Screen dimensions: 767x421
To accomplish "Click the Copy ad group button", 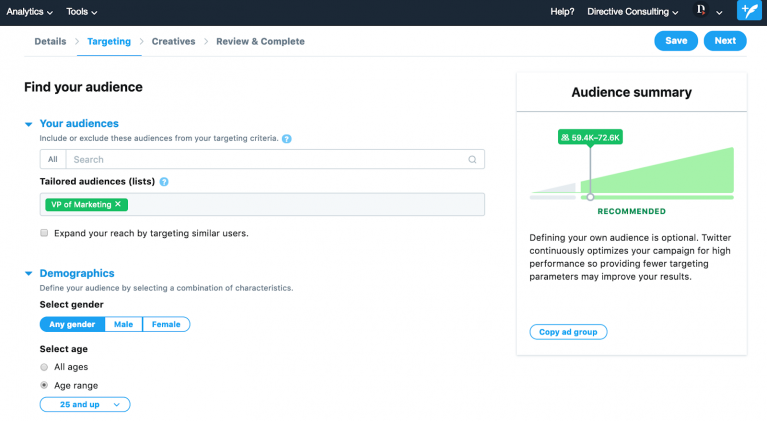I will pos(568,332).
